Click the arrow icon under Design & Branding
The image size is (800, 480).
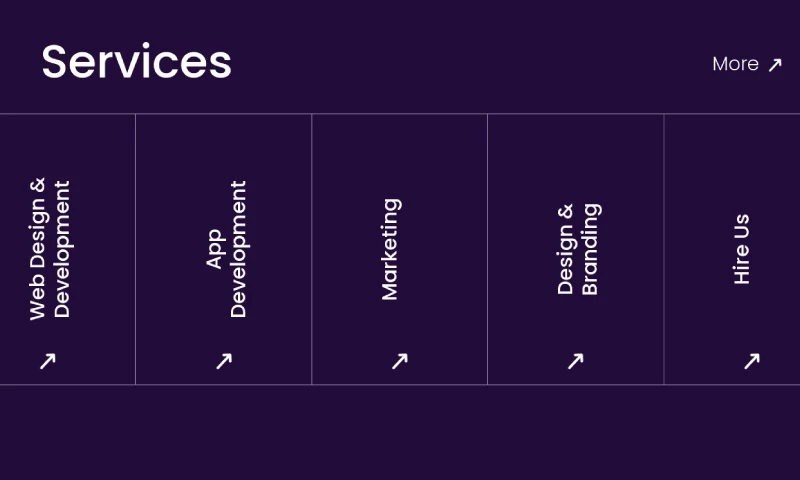tap(575, 361)
